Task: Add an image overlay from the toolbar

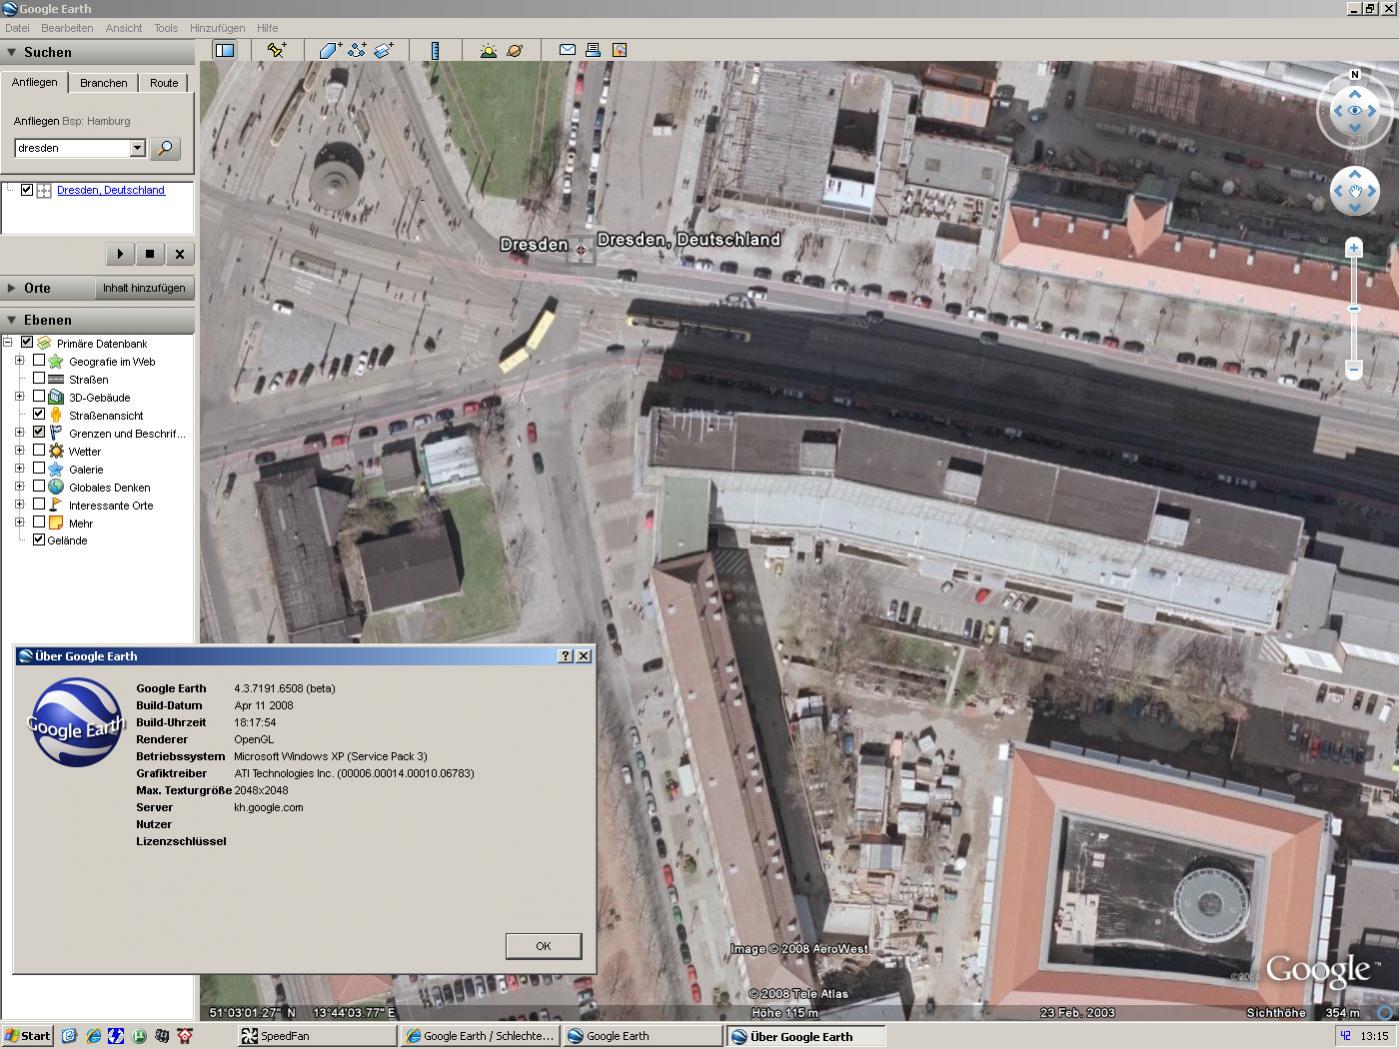Action: tap(384, 50)
